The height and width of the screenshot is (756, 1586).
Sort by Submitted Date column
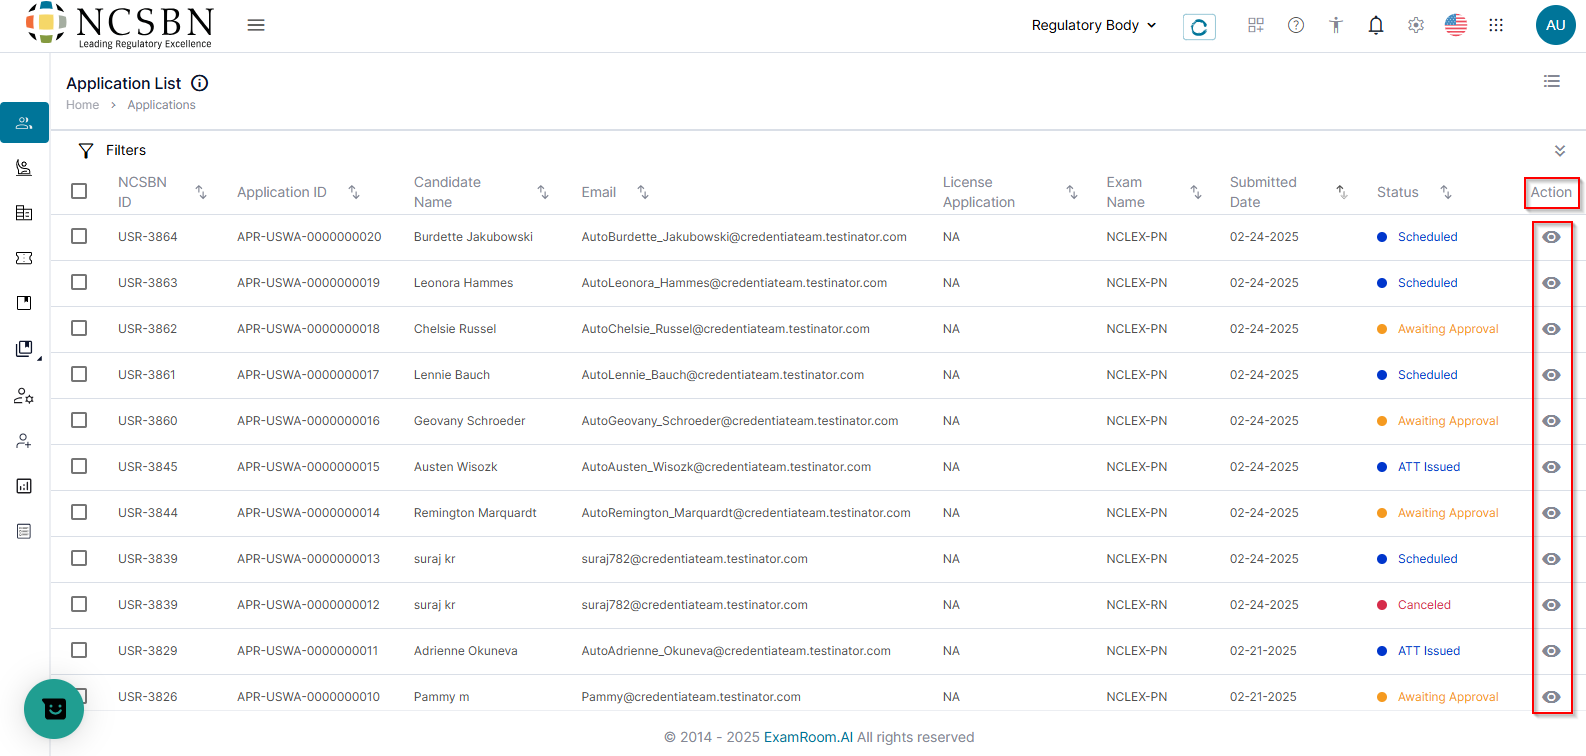coord(1341,192)
